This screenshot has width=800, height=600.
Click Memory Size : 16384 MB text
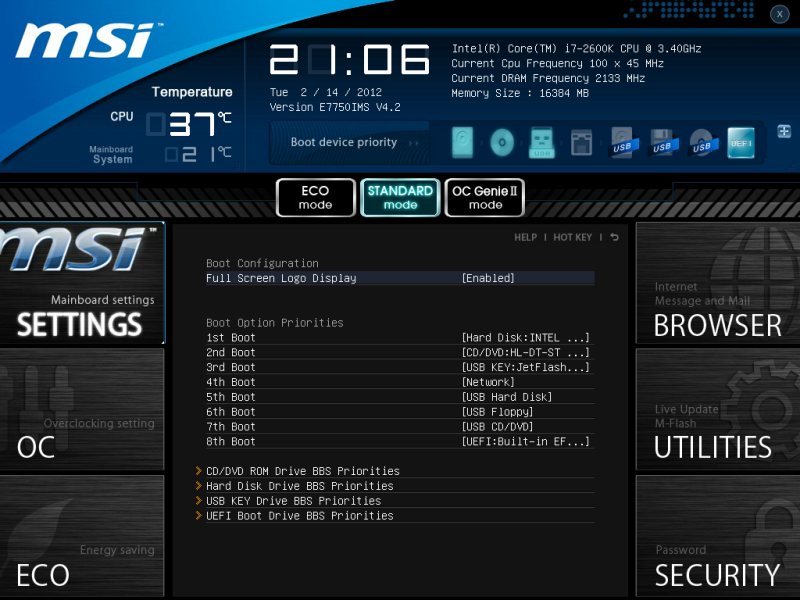[x=520, y=93]
